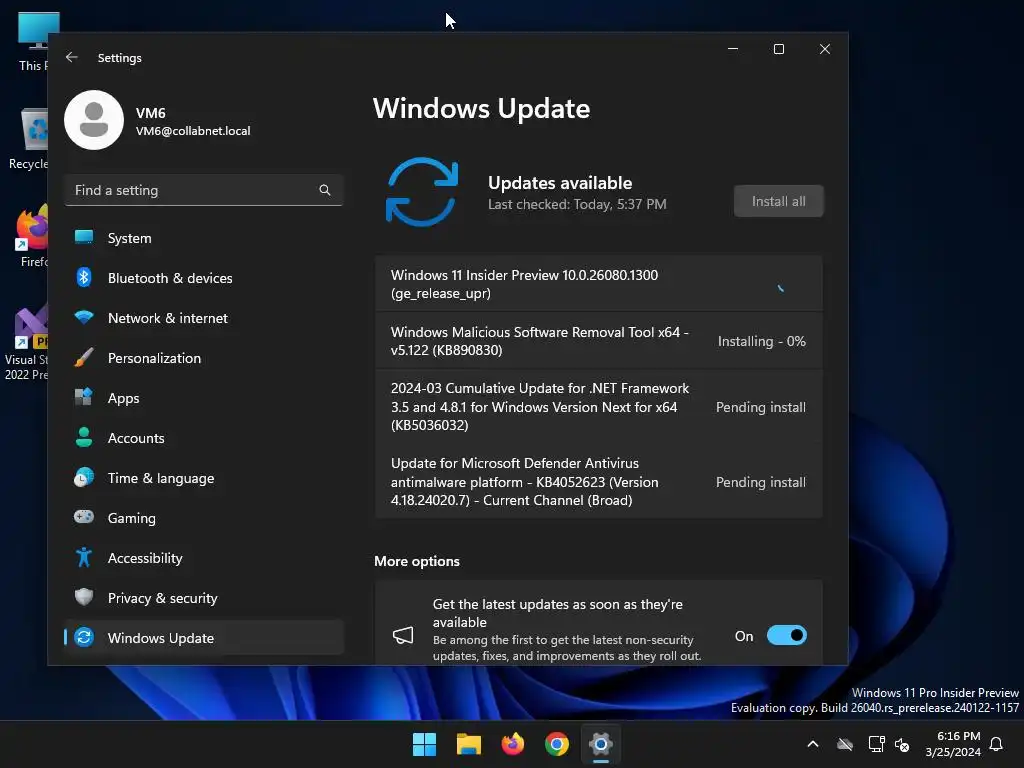Click the Microsoft Defender Antivirus KB4052623 row

coord(599,481)
